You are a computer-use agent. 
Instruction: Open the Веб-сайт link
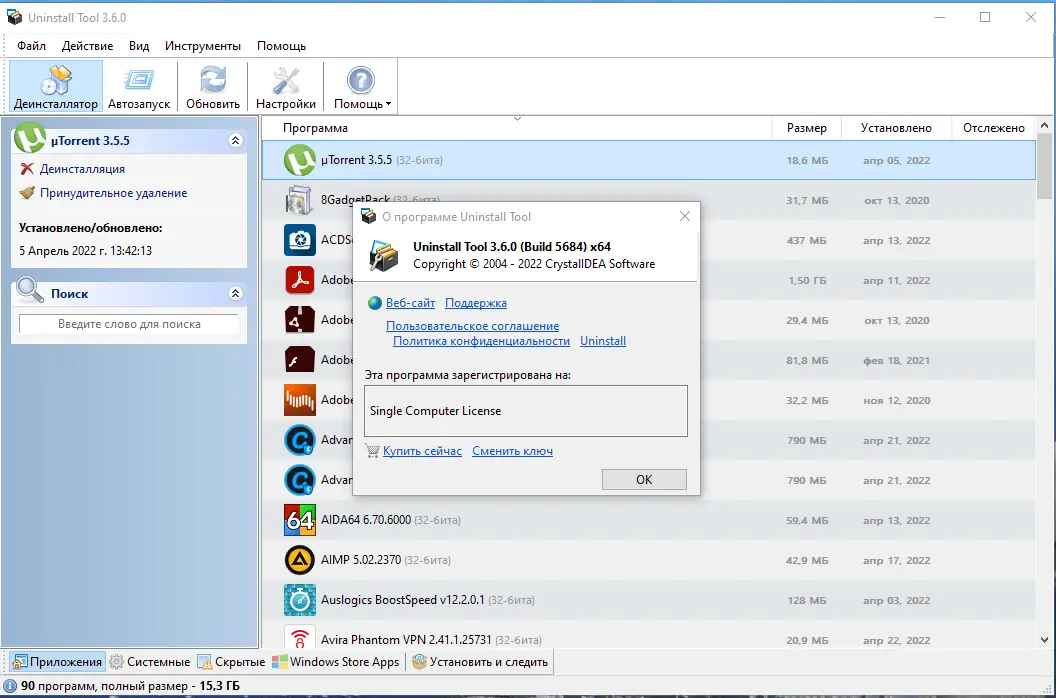pyautogui.click(x=410, y=303)
